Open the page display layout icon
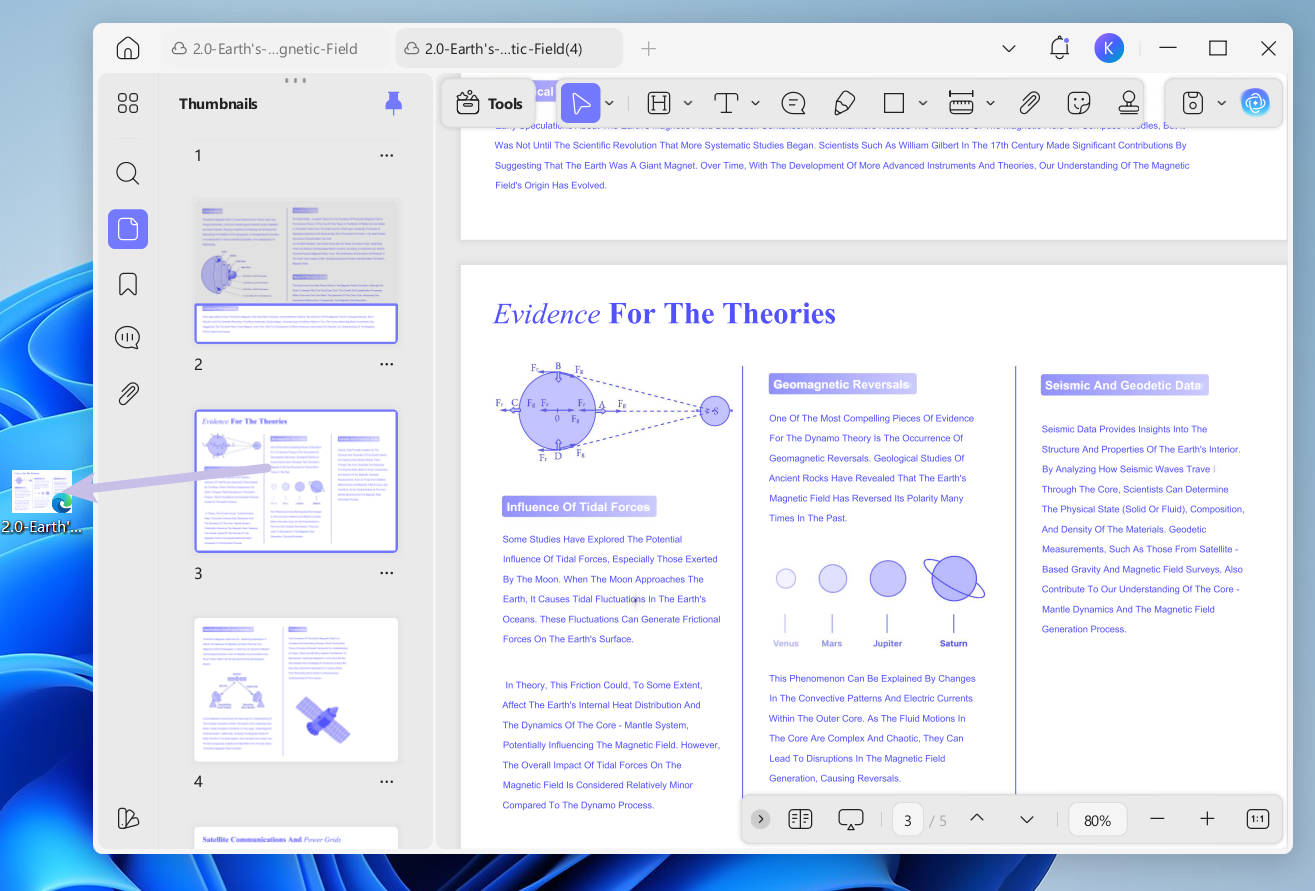1315x891 pixels. coord(800,819)
